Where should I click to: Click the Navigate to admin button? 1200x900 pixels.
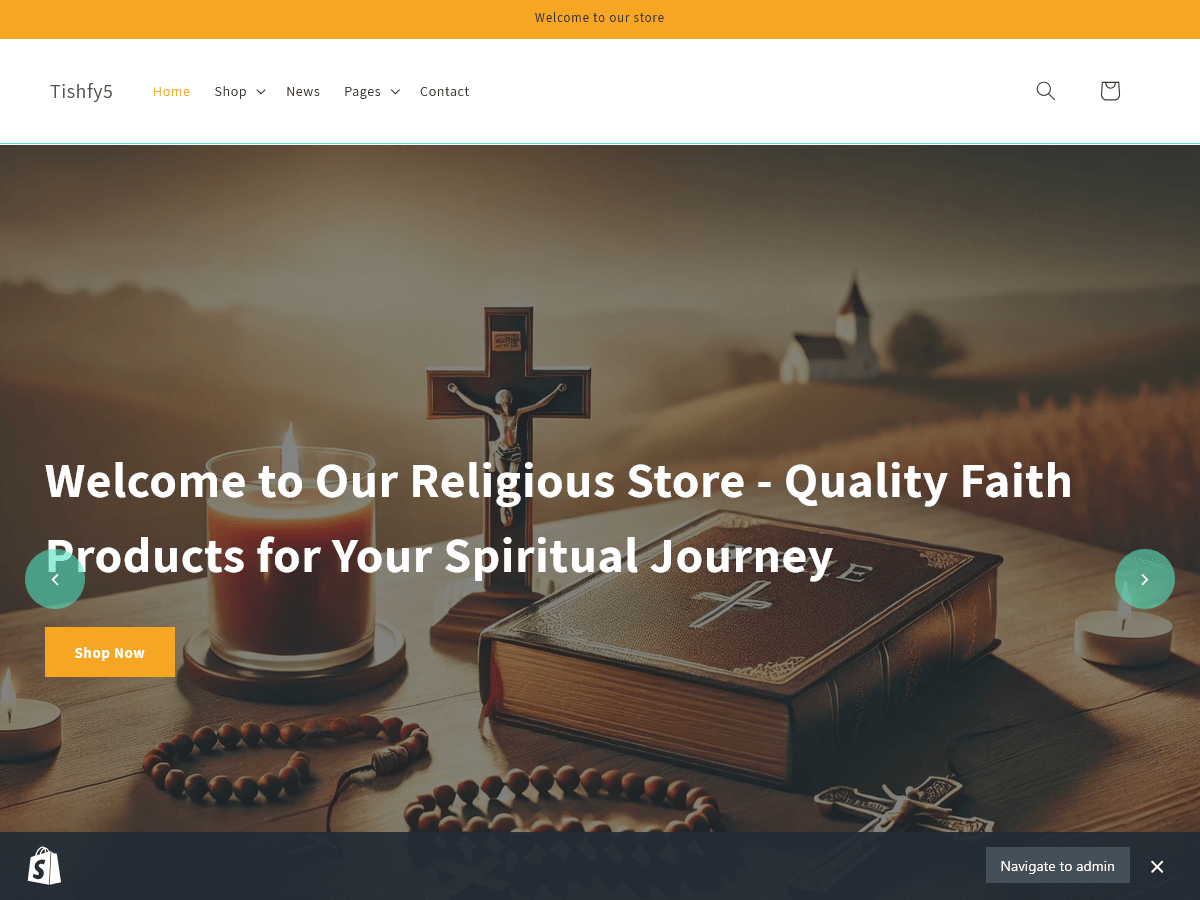tap(1057, 866)
